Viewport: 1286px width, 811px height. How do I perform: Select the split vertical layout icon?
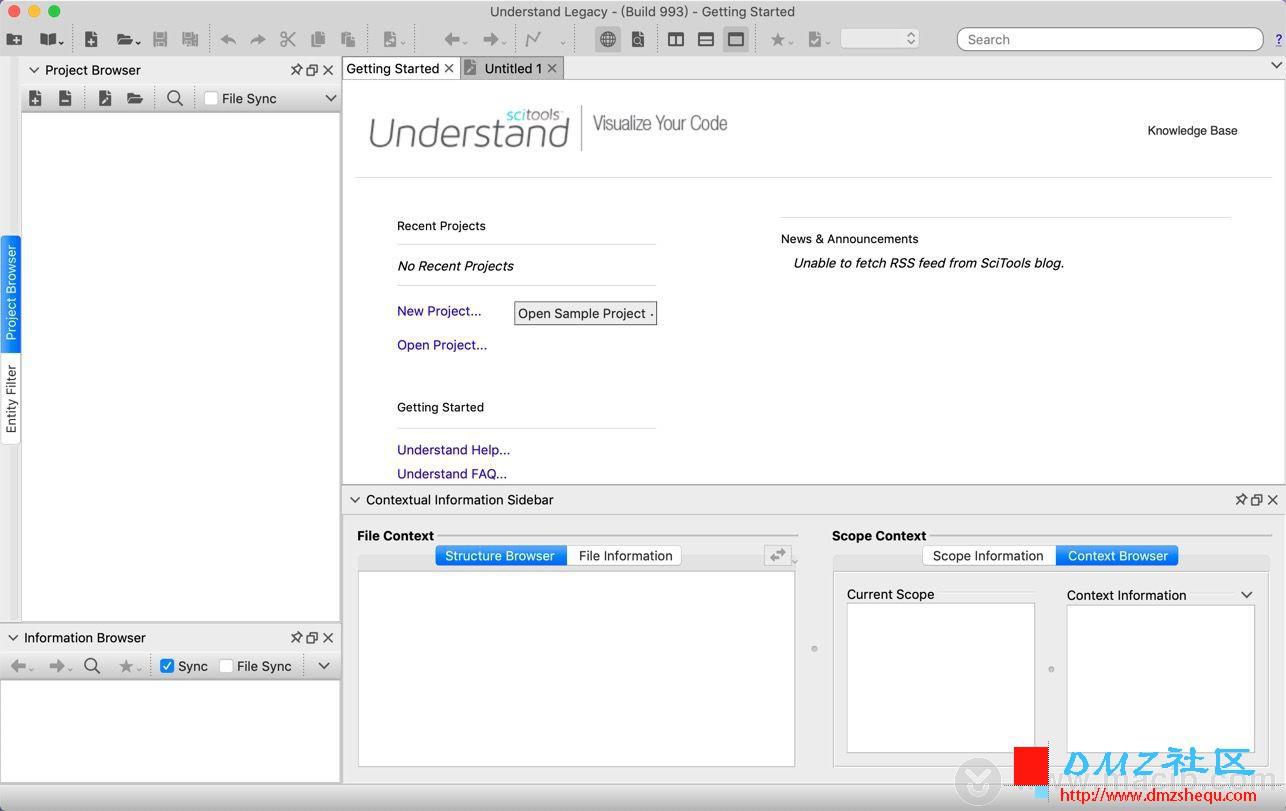click(x=676, y=40)
